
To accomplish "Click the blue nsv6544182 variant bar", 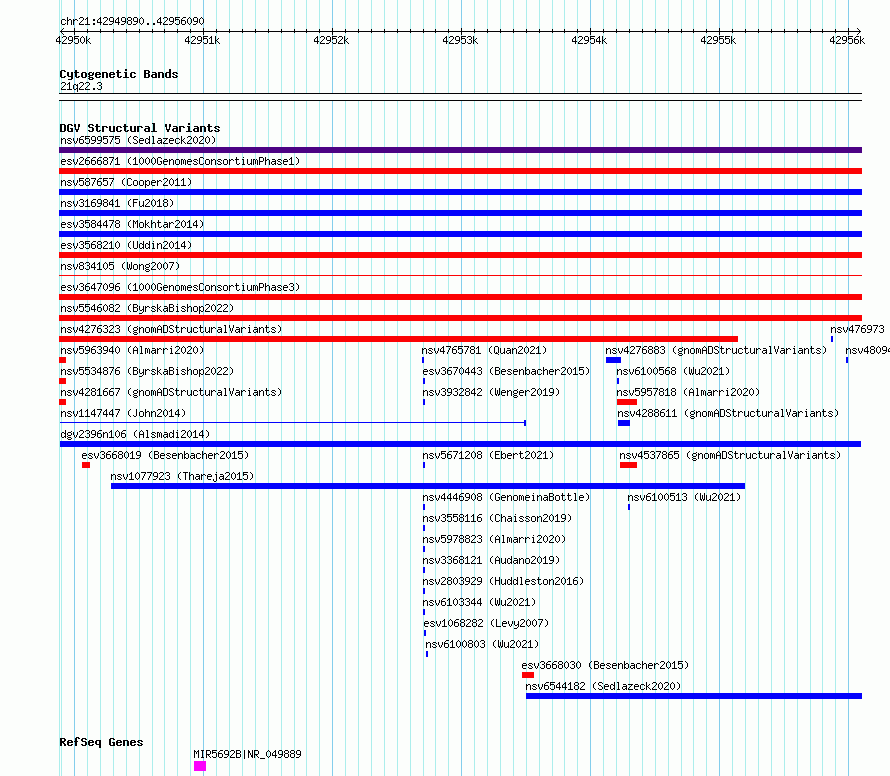I will coord(694,696).
